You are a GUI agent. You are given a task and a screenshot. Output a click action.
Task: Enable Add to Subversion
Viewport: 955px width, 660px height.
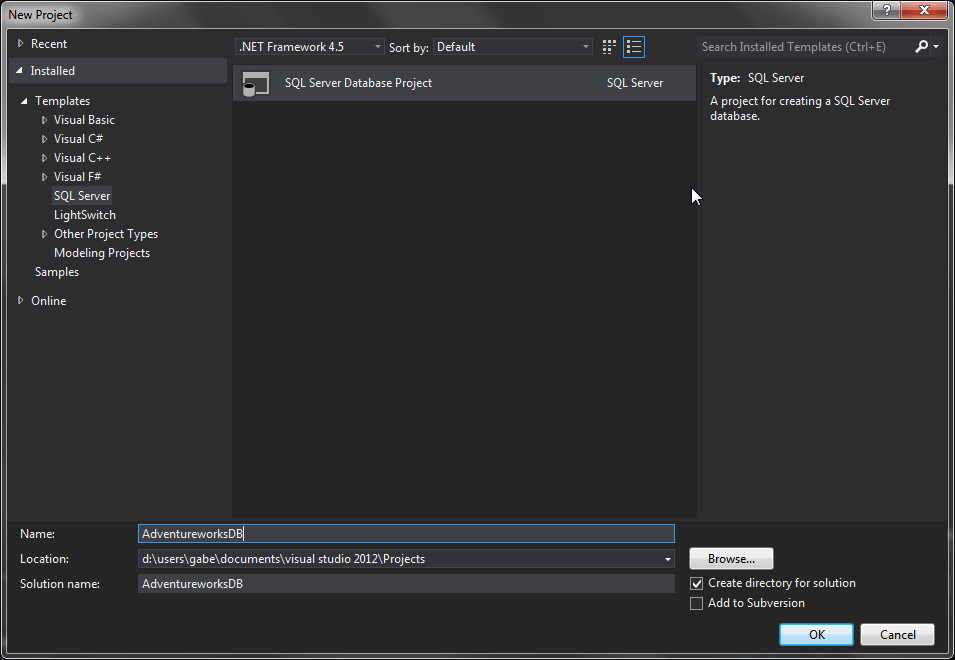click(696, 603)
